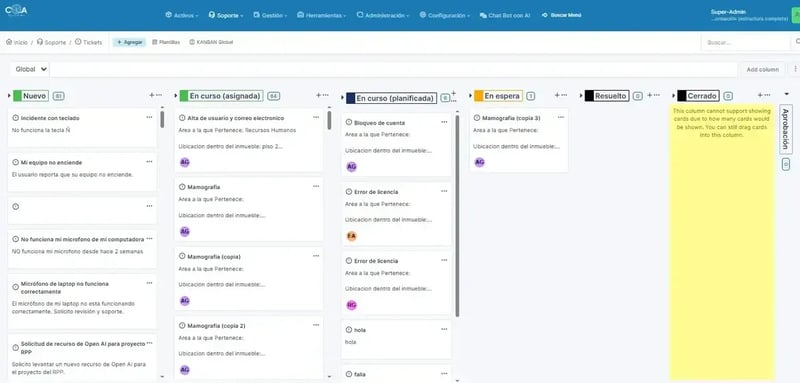Image resolution: width=800 pixels, height=383 pixels.
Task: Open Chat Bot con AI
Action: point(505,16)
